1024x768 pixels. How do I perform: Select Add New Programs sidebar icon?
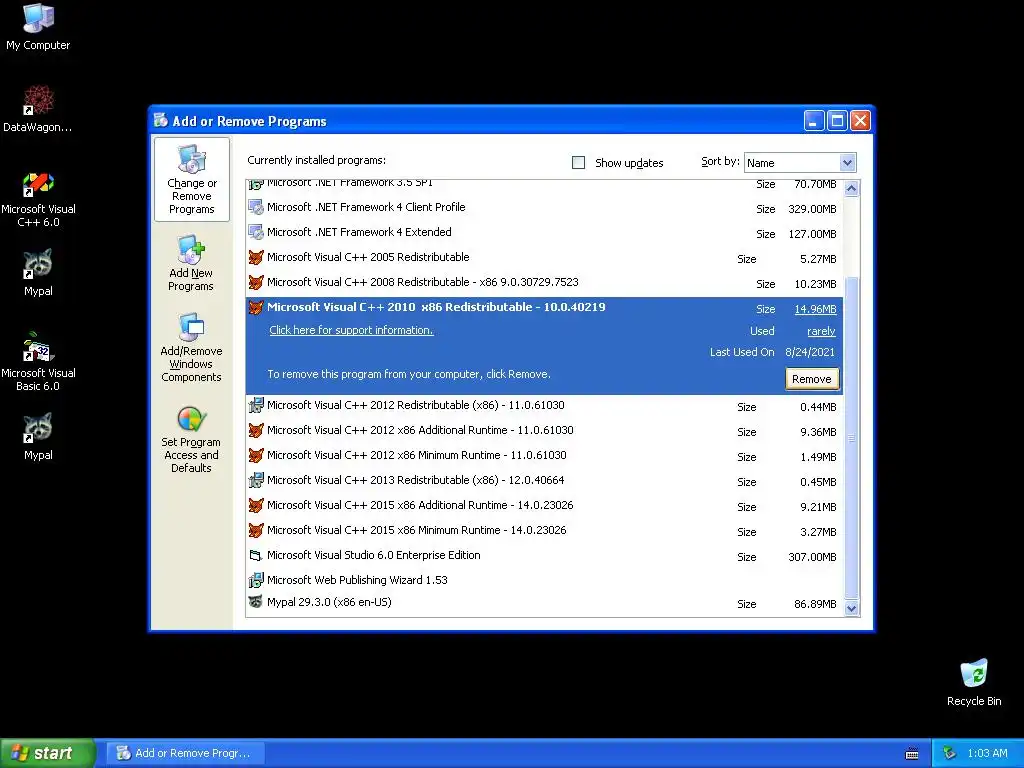(191, 263)
